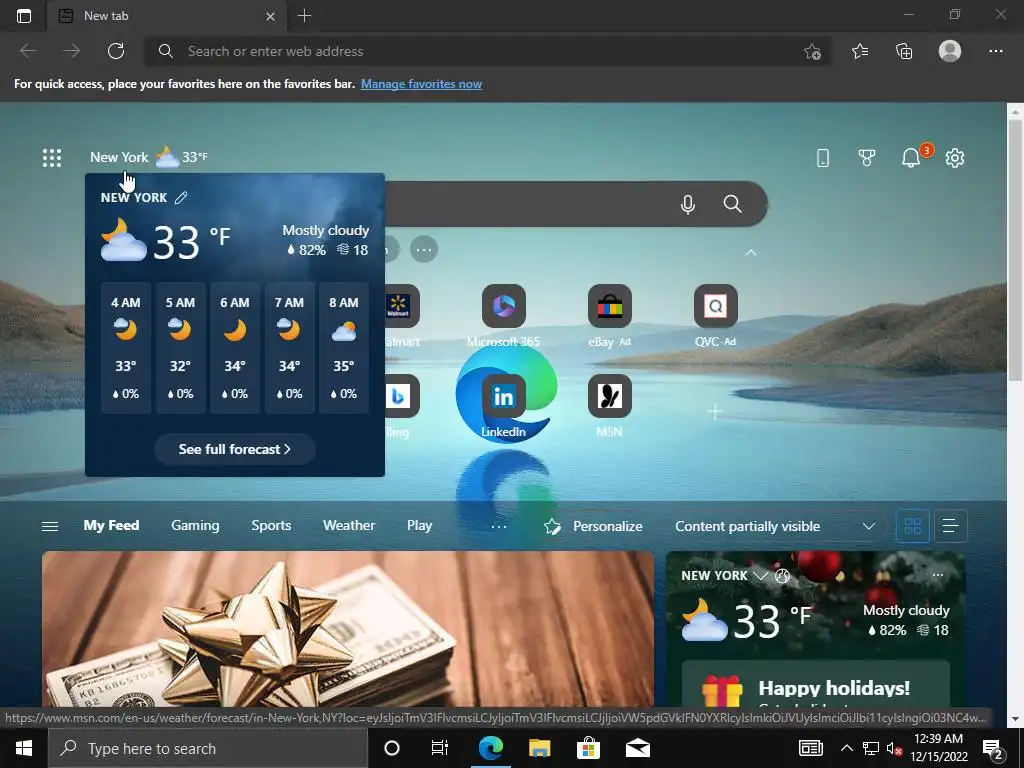Add this page to favorites star
The image size is (1024, 768).
(812, 51)
